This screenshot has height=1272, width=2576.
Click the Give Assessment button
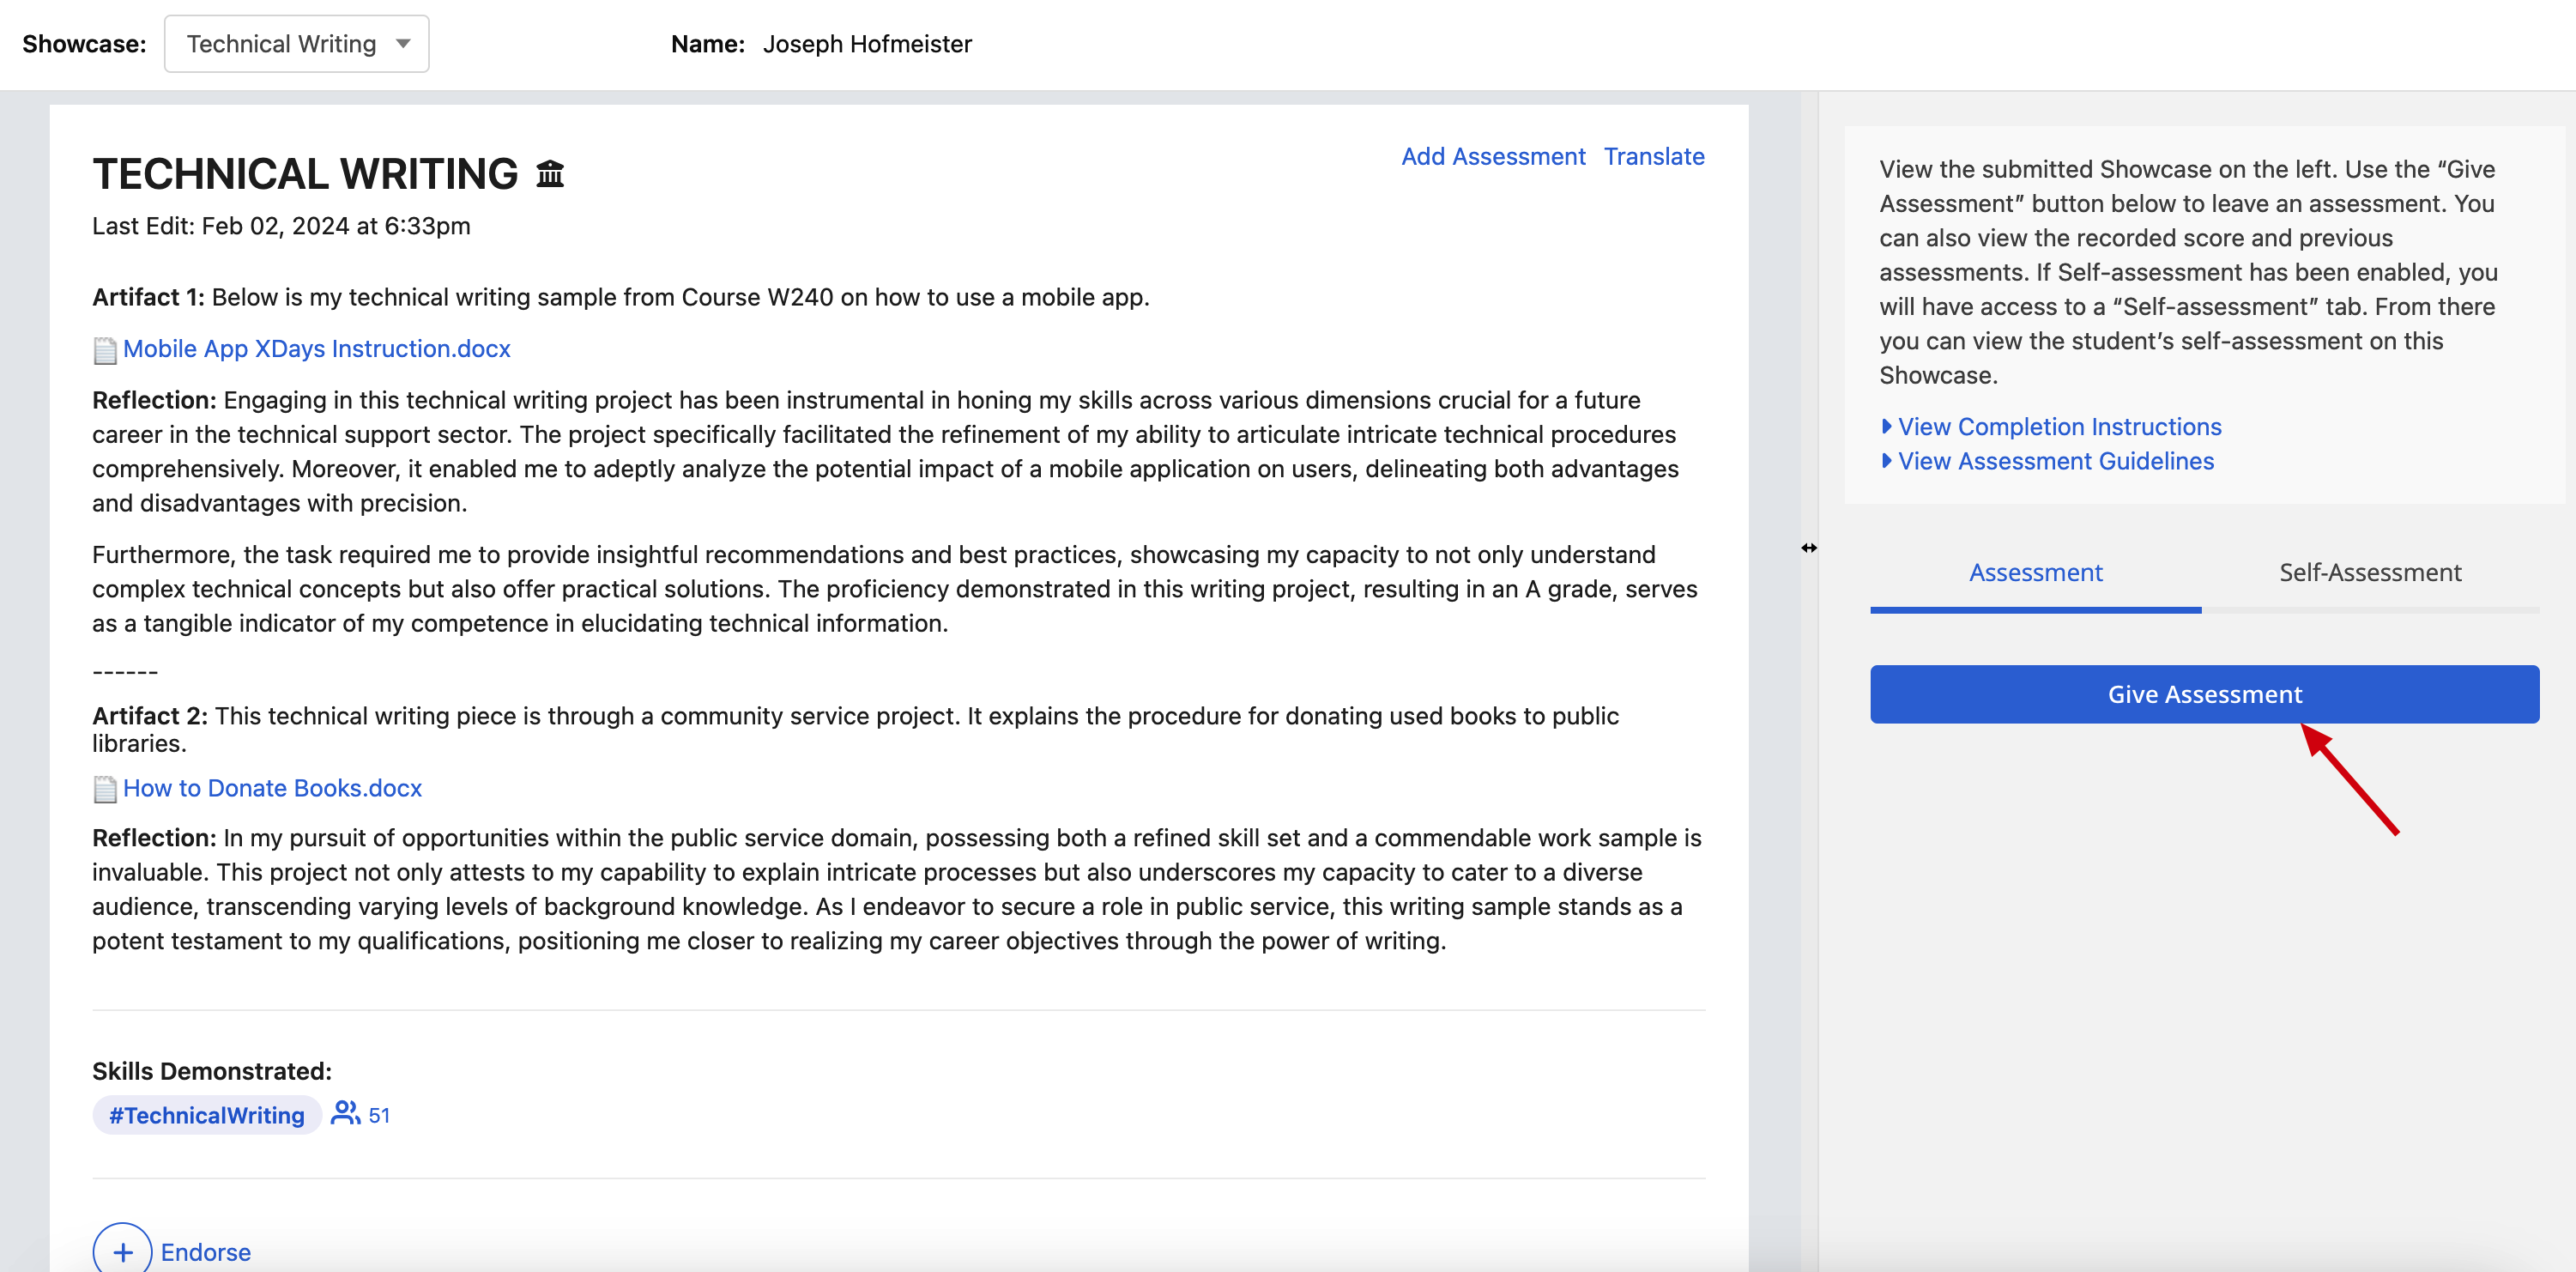click(2205, 694)
